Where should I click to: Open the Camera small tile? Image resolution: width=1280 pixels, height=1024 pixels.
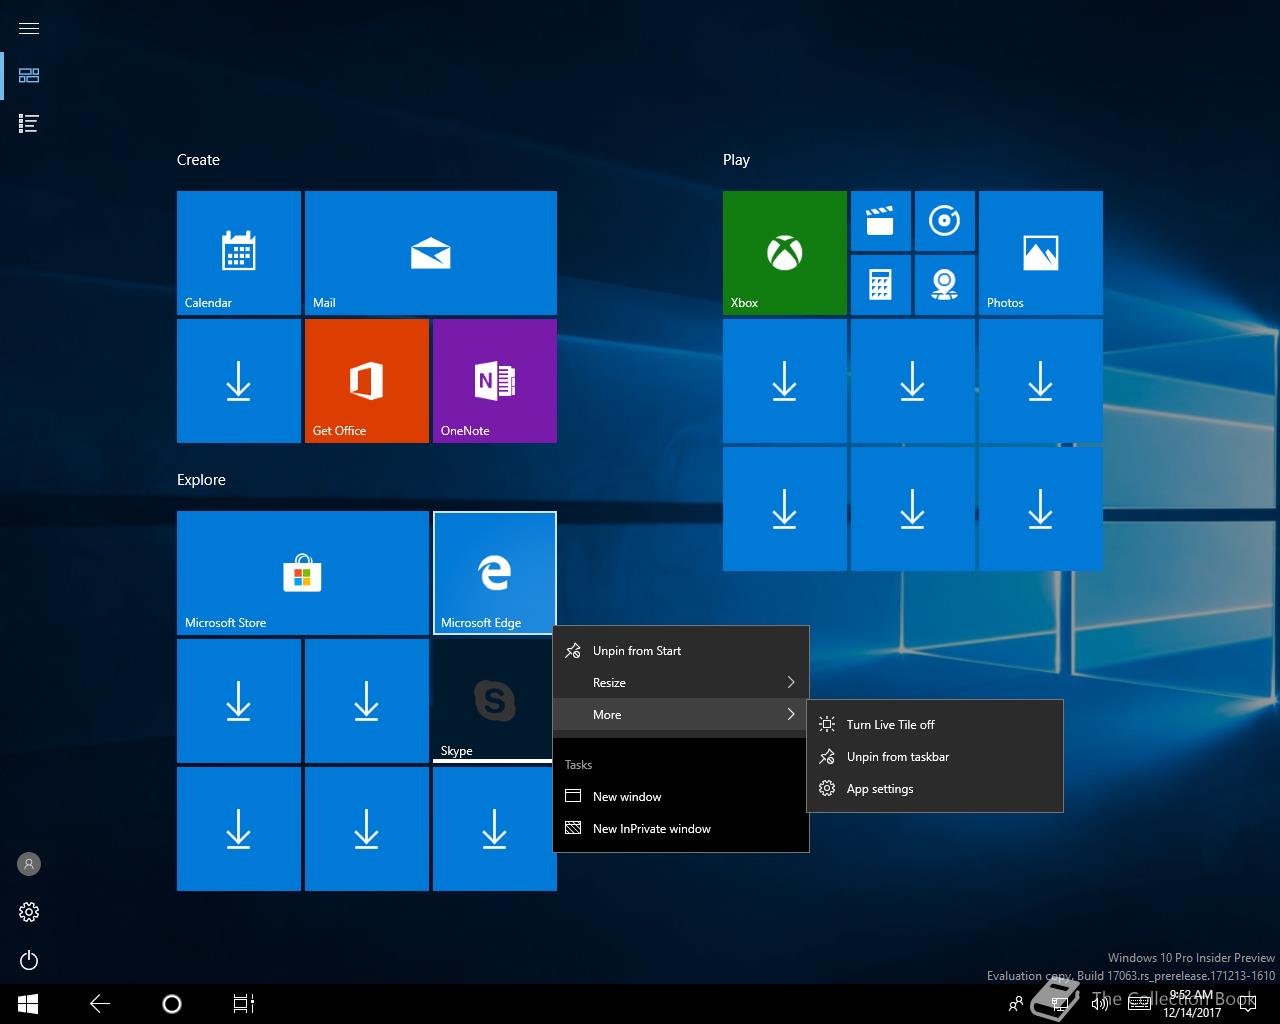pyautogui.click(x=945, y=285)
